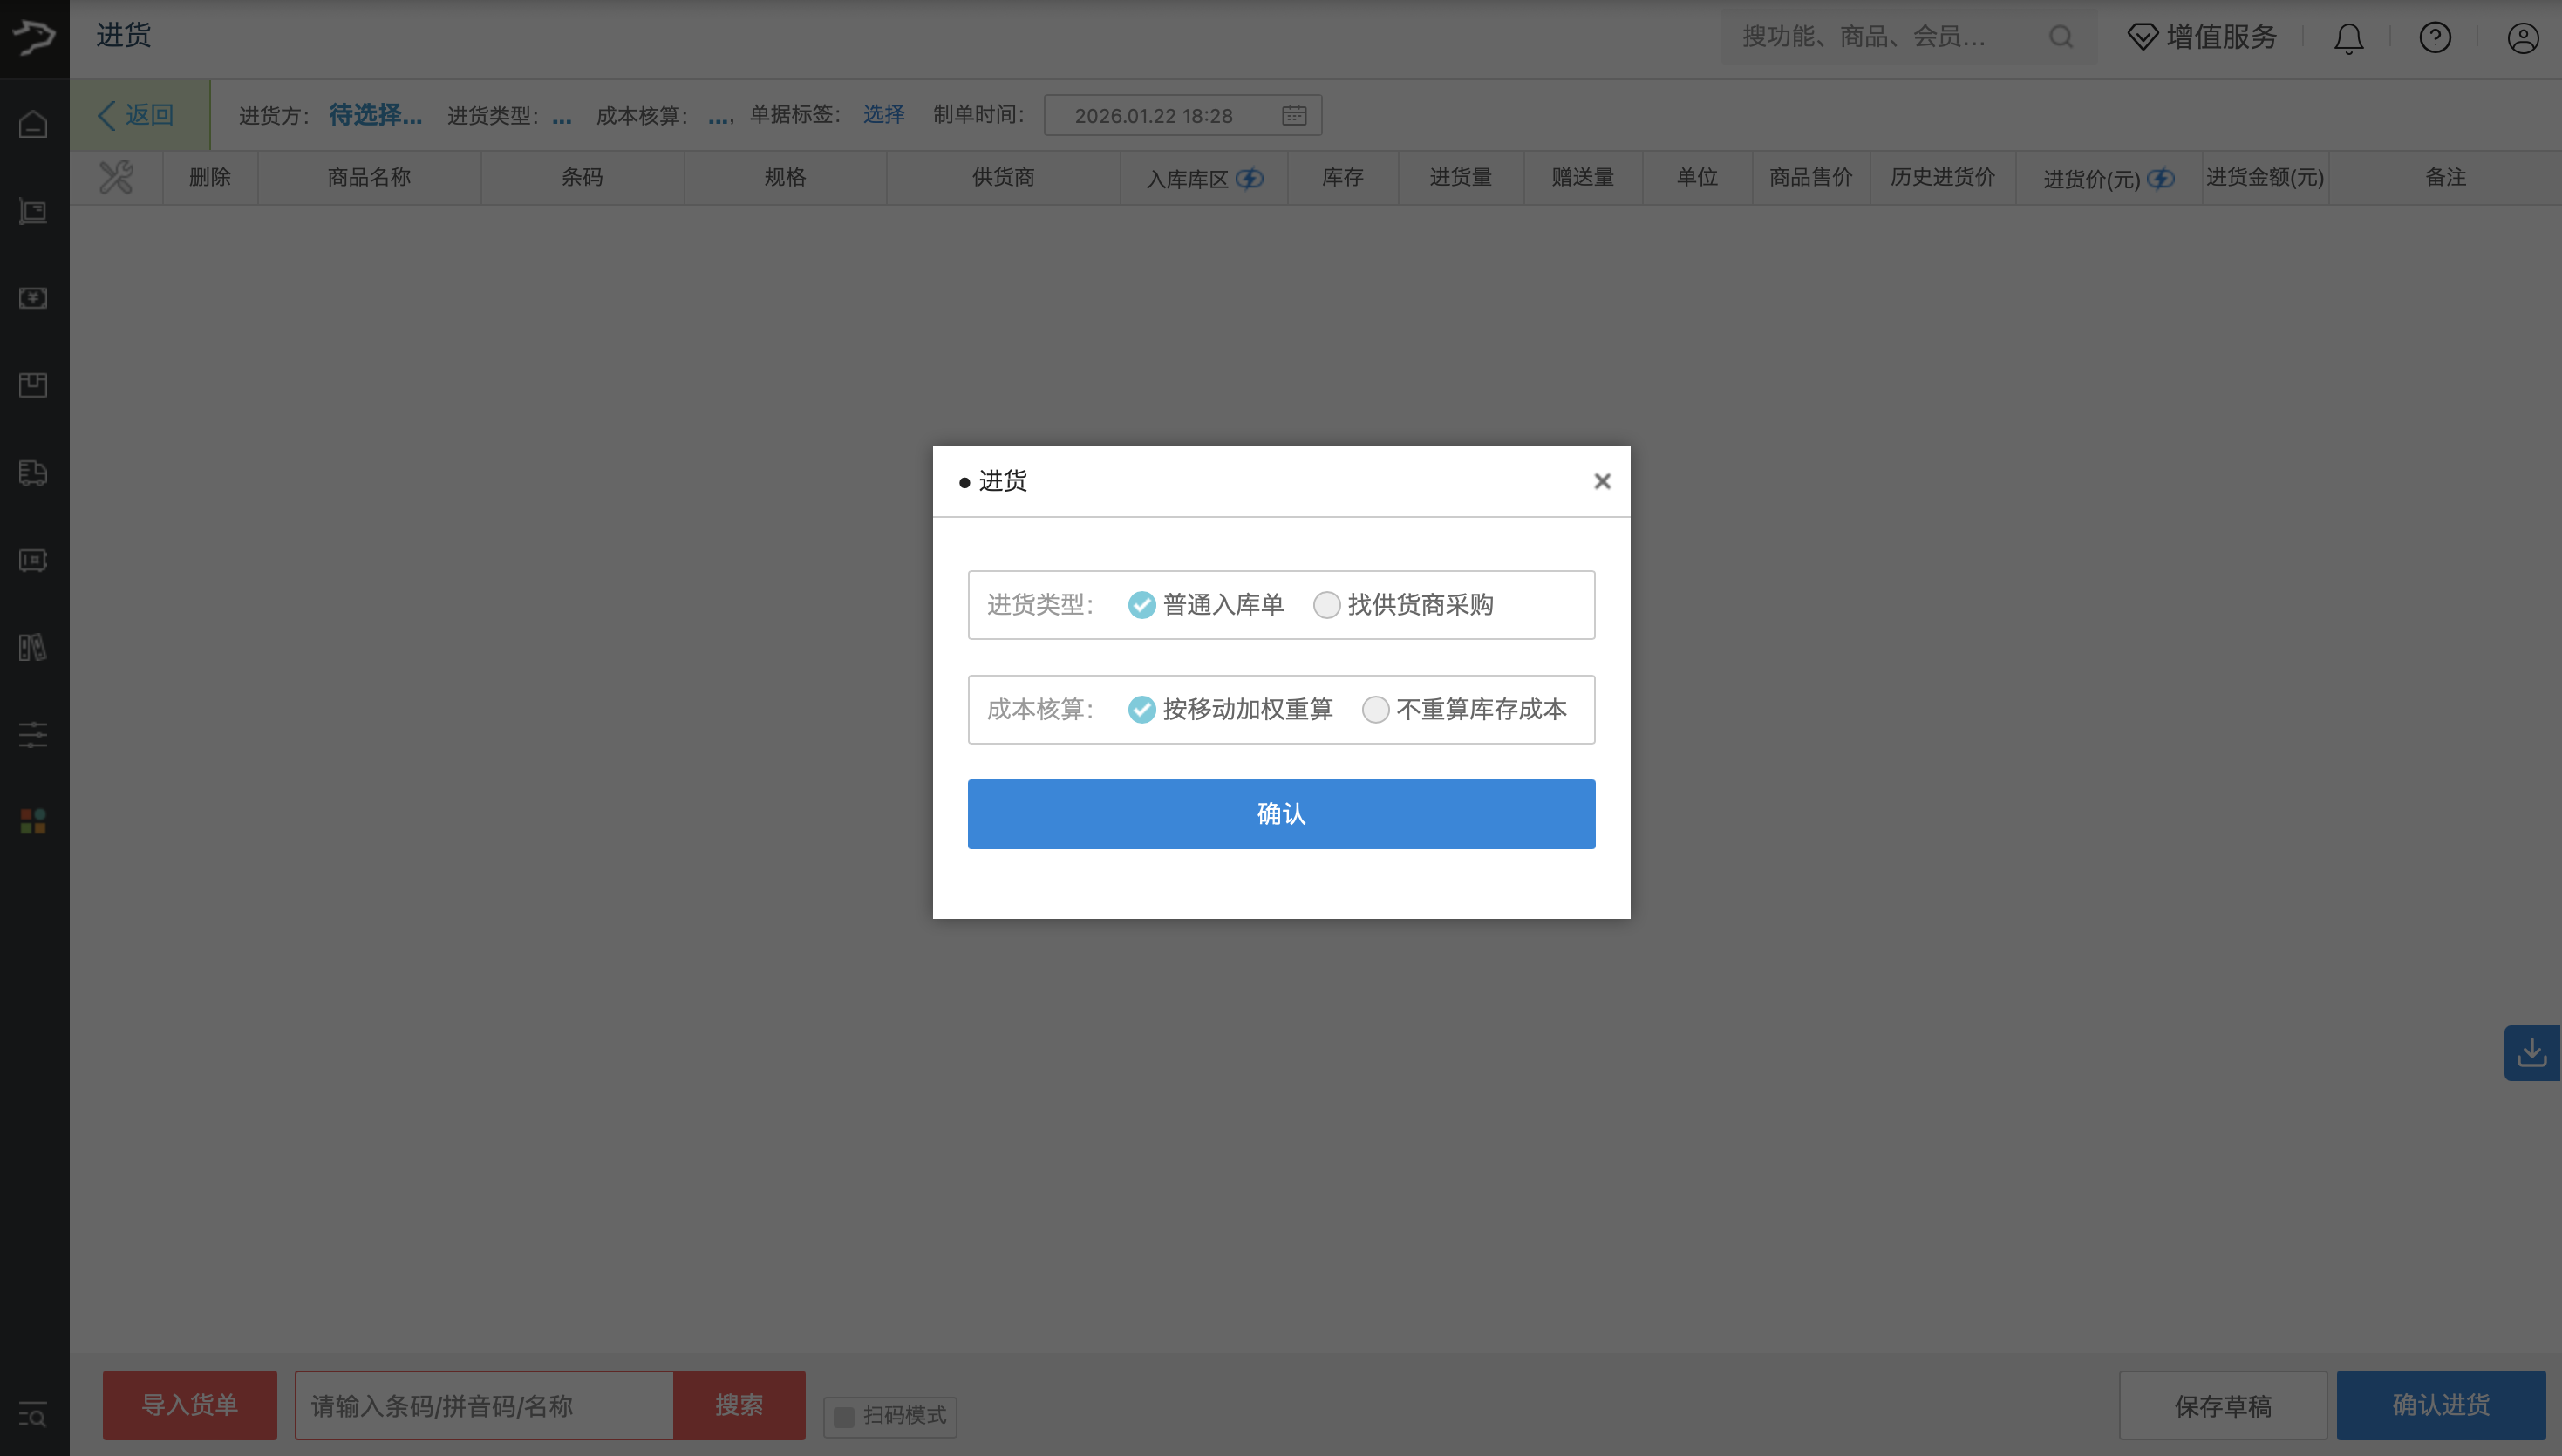Screen dimensions: 2562x1456
Task: Click the help question mark icon
Action: click(x=2435, y=38)
